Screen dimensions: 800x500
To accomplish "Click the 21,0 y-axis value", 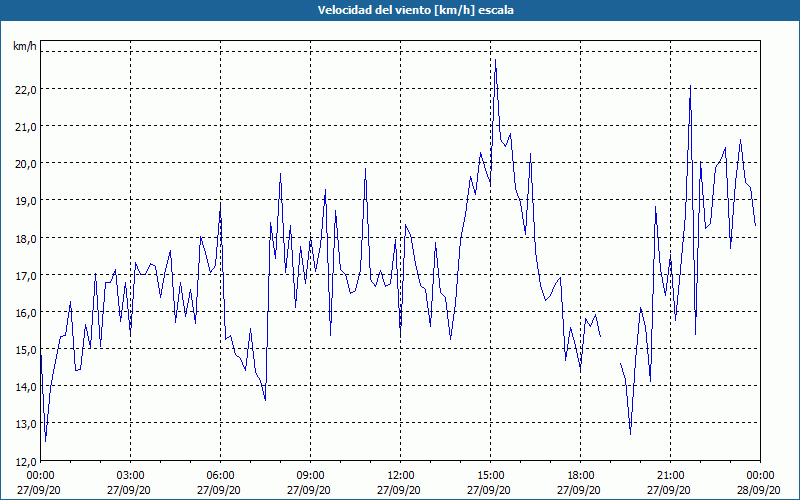I will pos(26,127).
